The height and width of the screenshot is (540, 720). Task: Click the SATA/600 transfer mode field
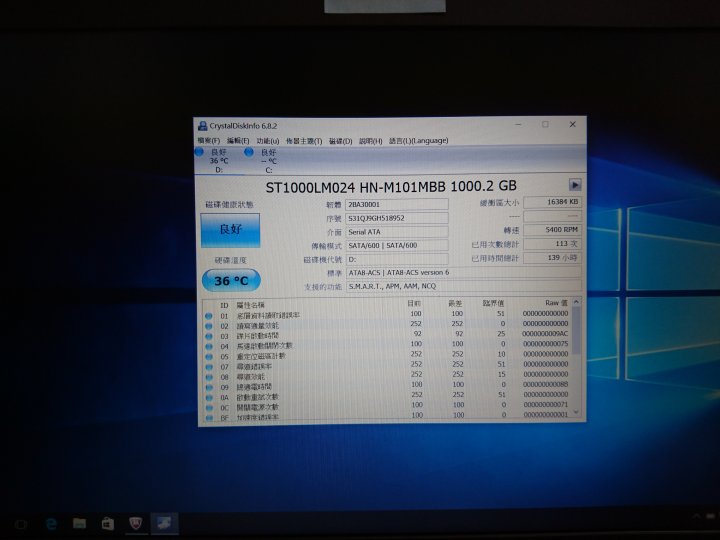(x=397, y=246)
